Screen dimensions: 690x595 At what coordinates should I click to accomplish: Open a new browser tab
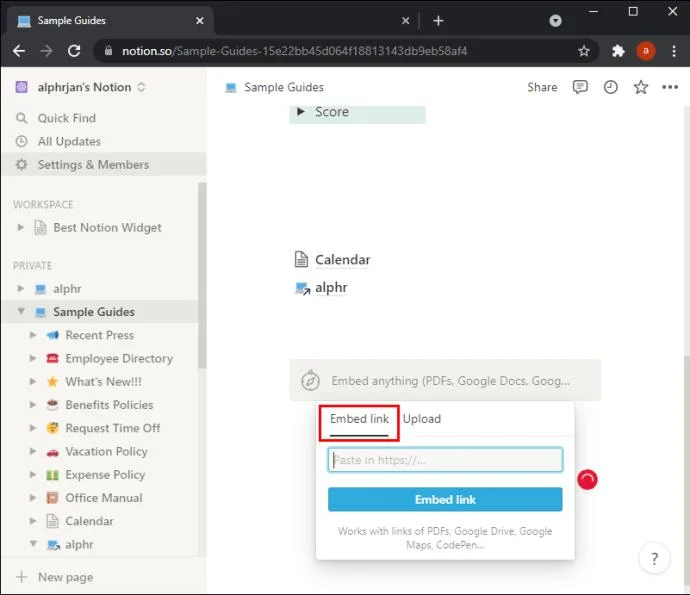point(438,21)
